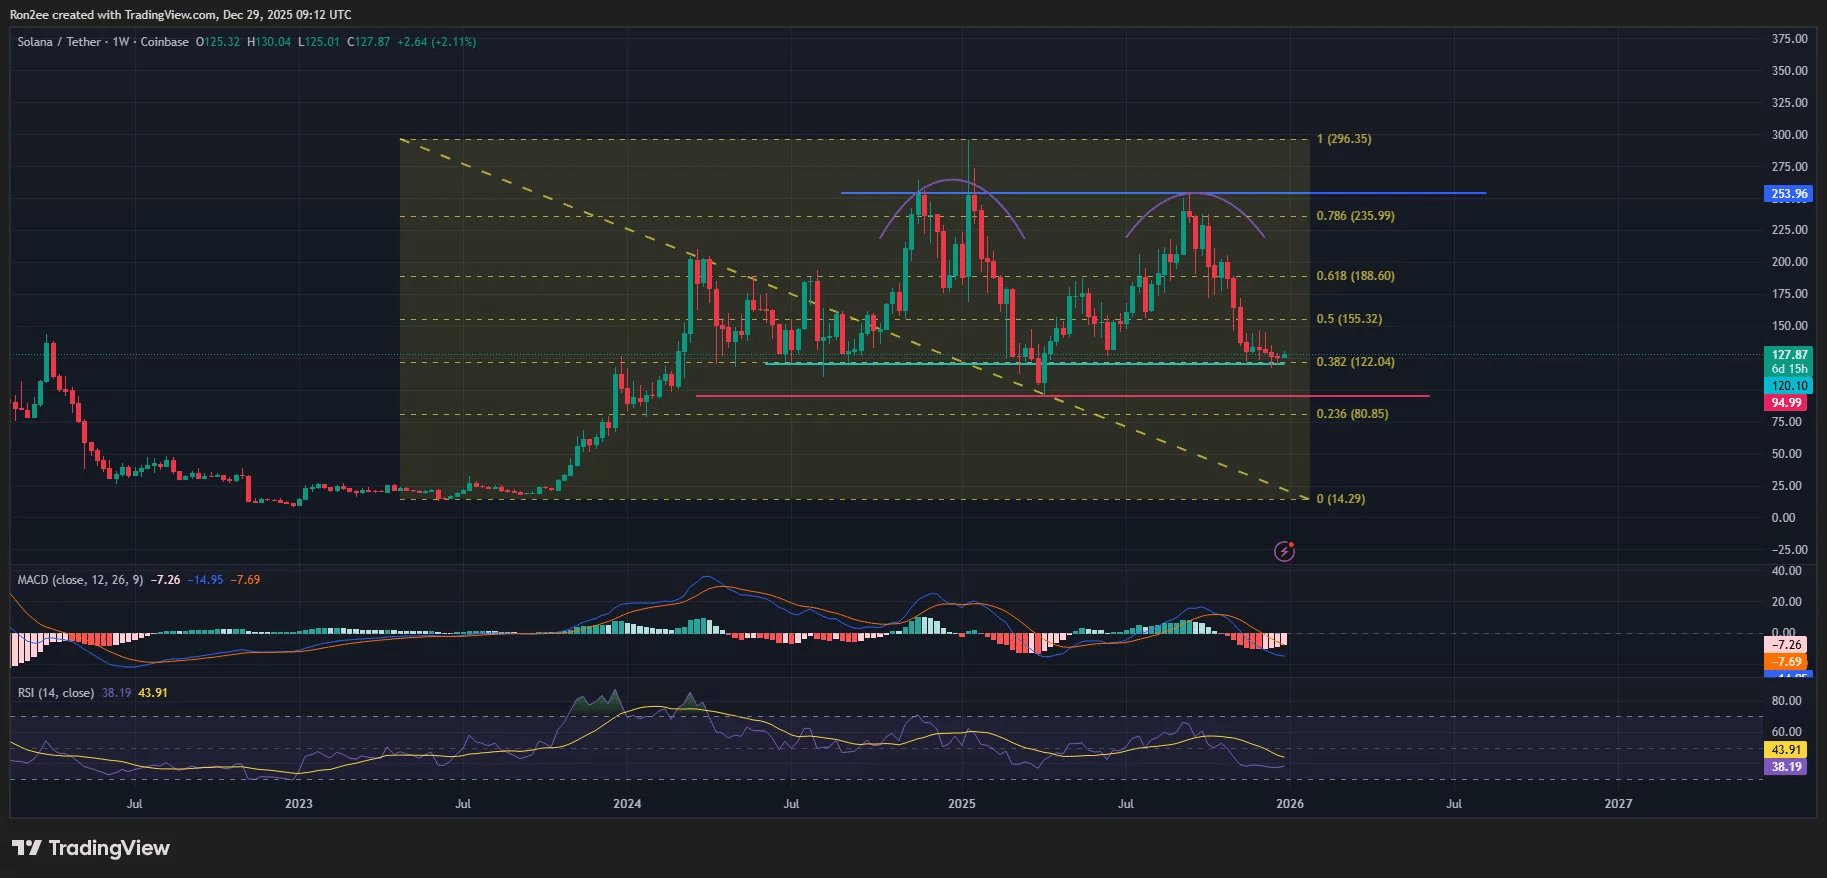Open the MACD (close, 12, 26, 9) legend
This screenshot has width=1827, height=878.
pyautogui.click(x=80, y=580)
